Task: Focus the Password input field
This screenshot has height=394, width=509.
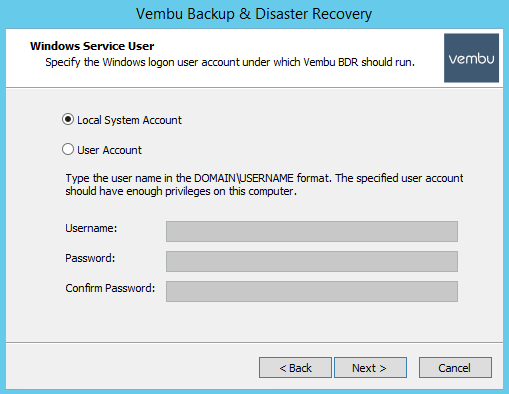Action: coord(312,261)
